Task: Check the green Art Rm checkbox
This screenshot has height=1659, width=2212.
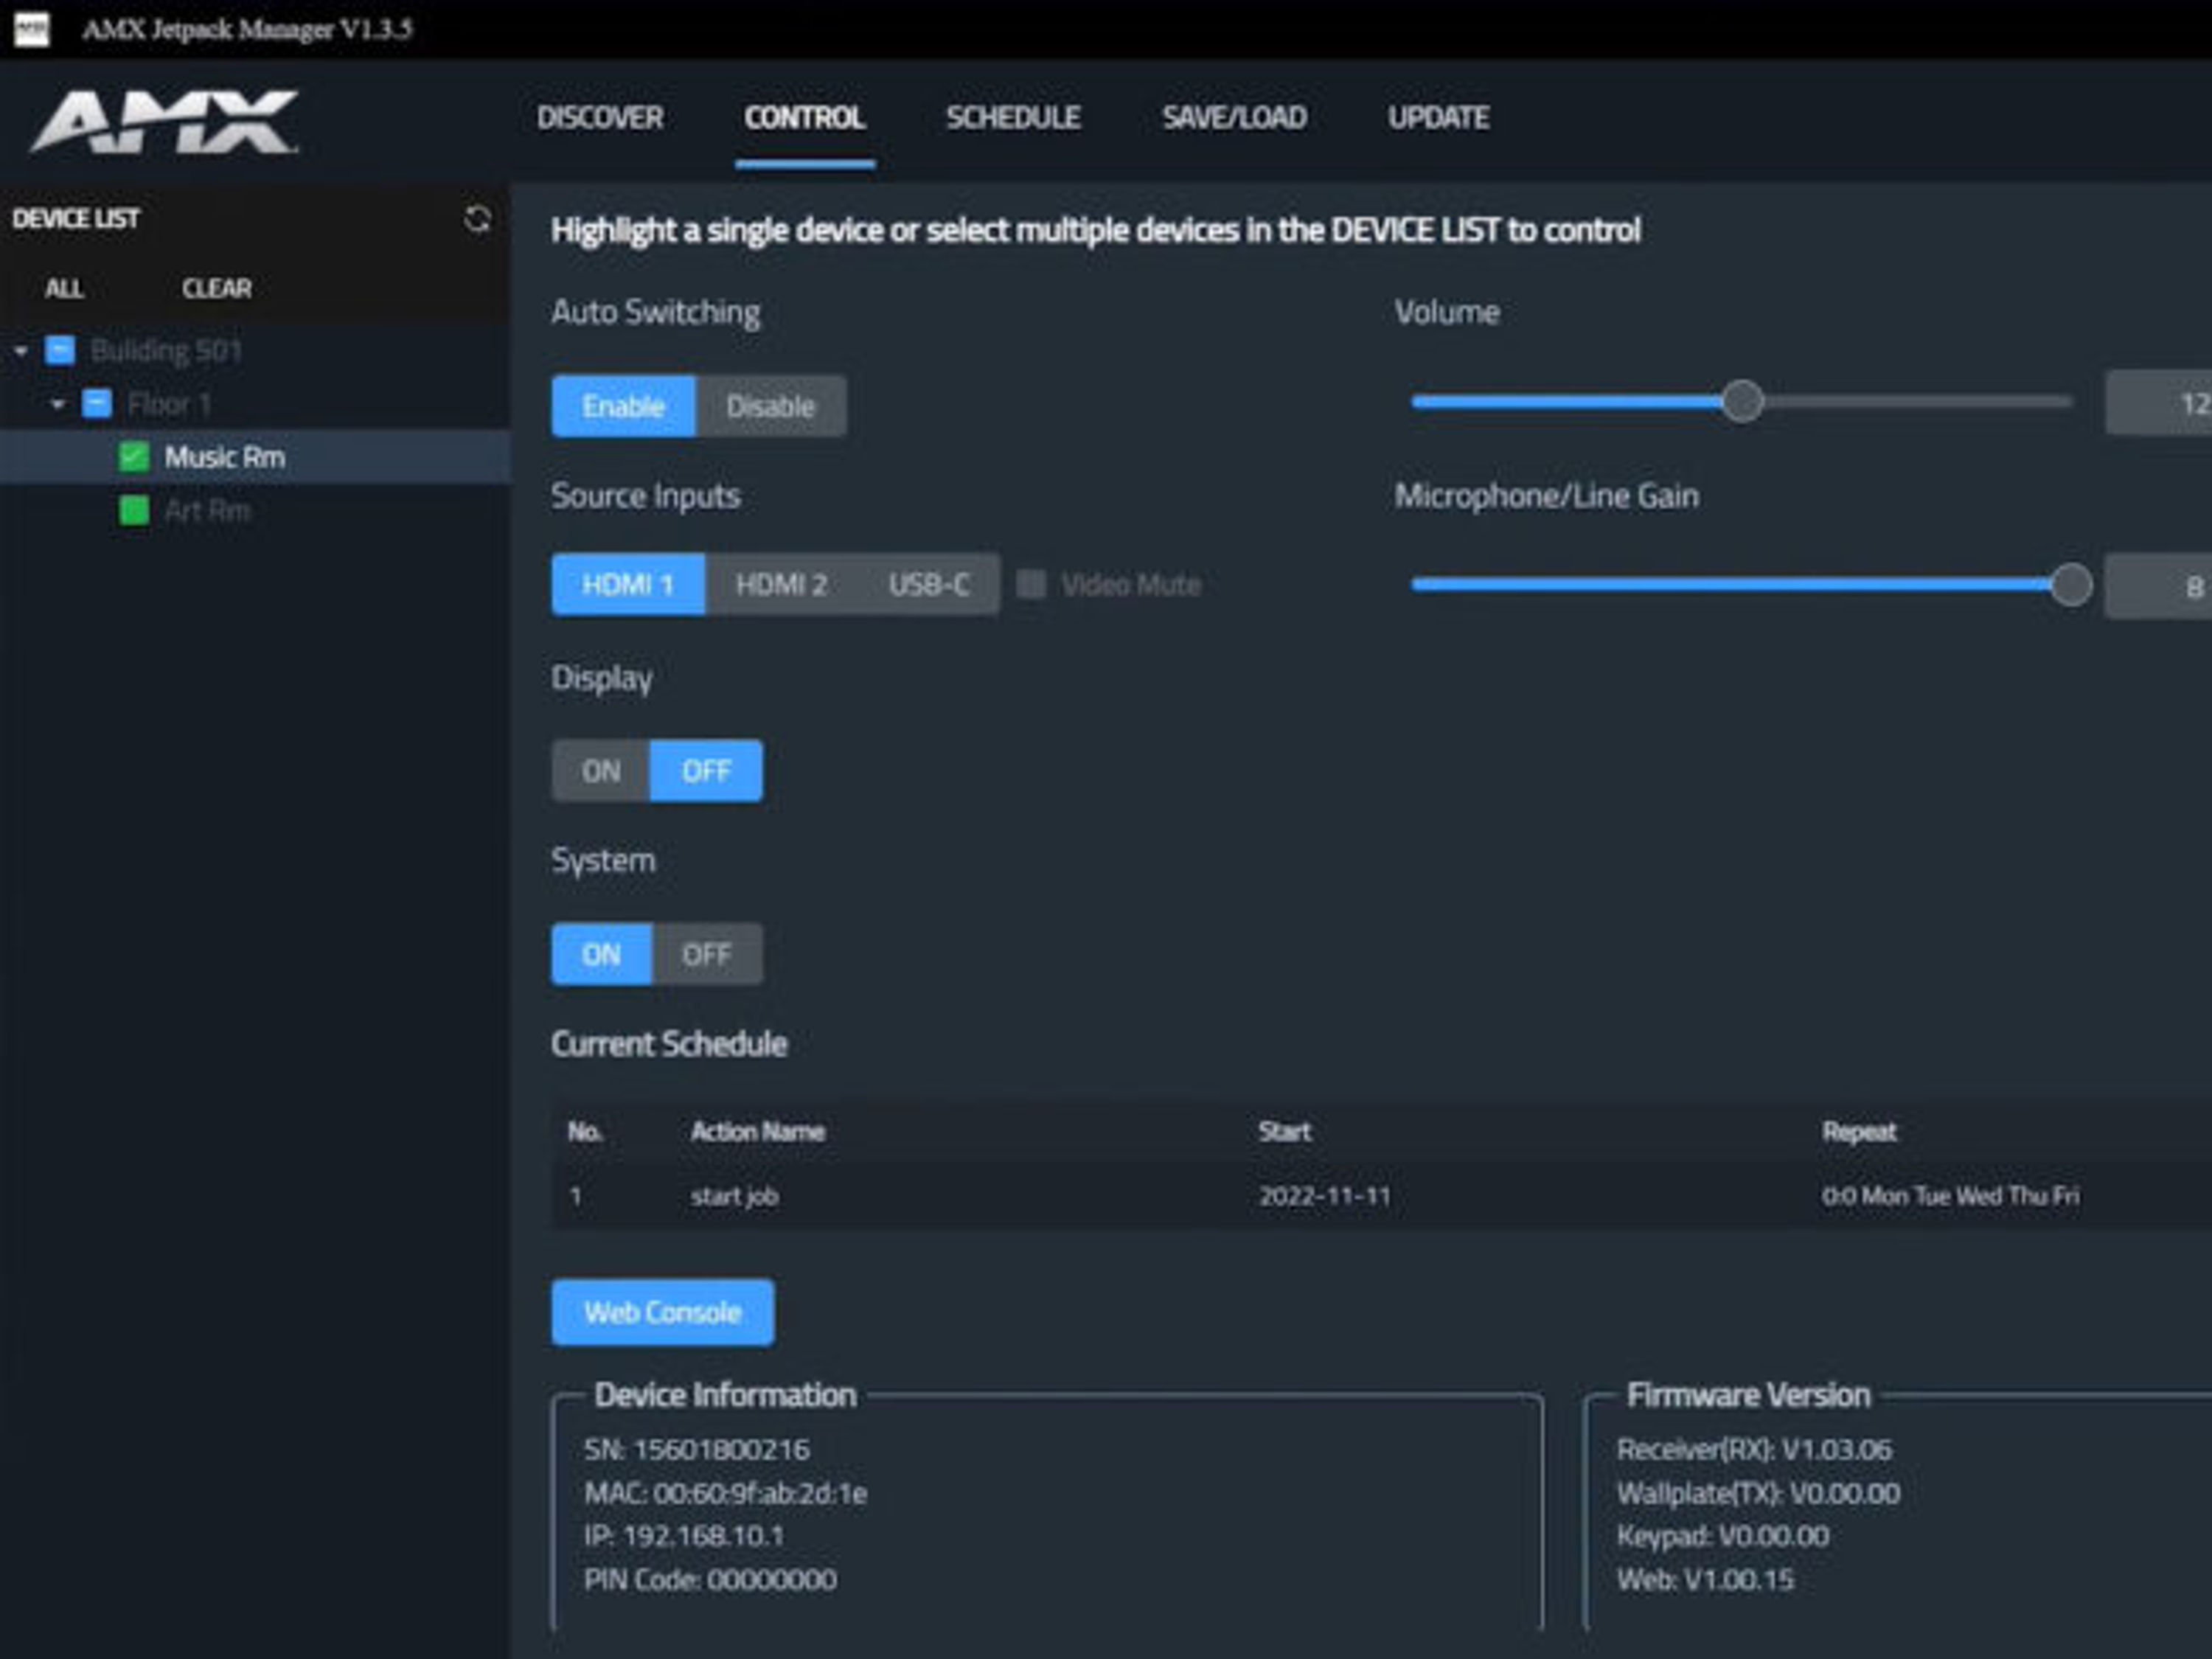Action: click(x=134, y=511)
